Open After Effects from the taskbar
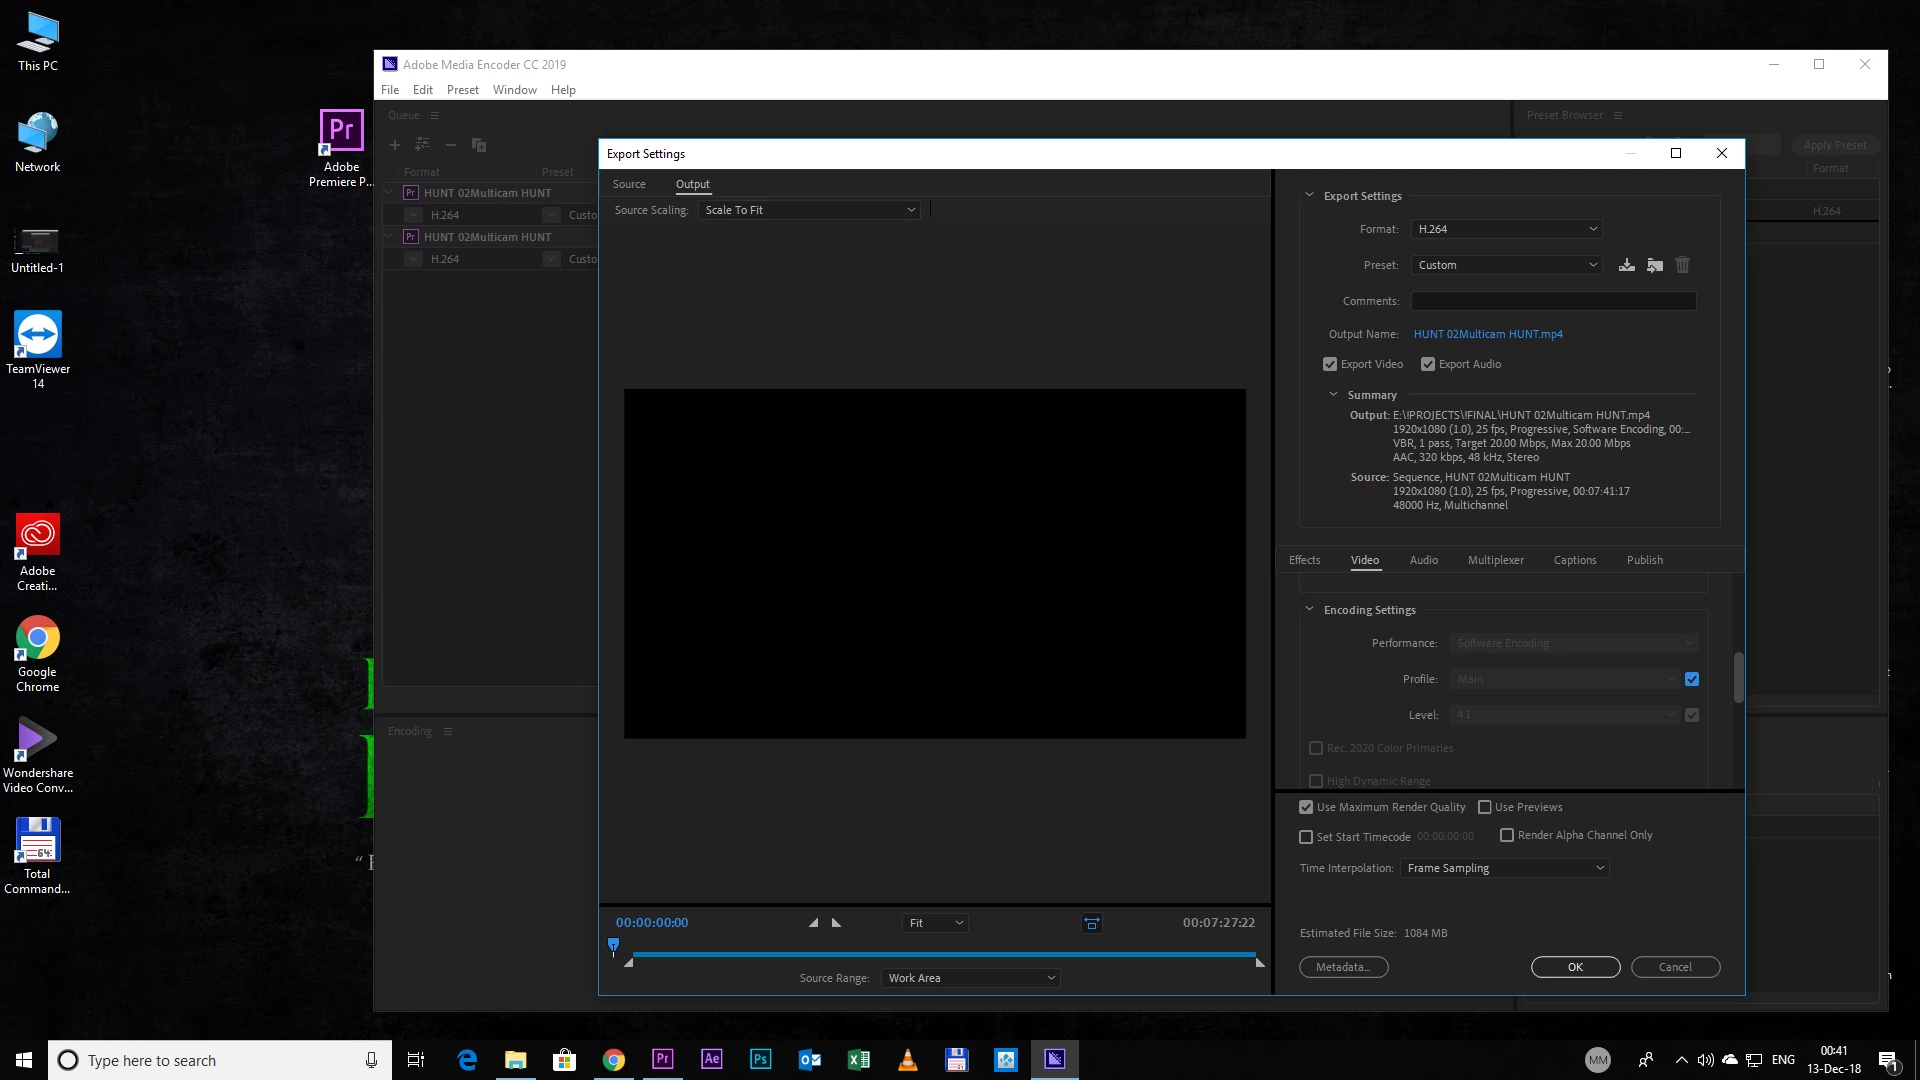The image size is (1920, 1080). tap(712, 1060)
